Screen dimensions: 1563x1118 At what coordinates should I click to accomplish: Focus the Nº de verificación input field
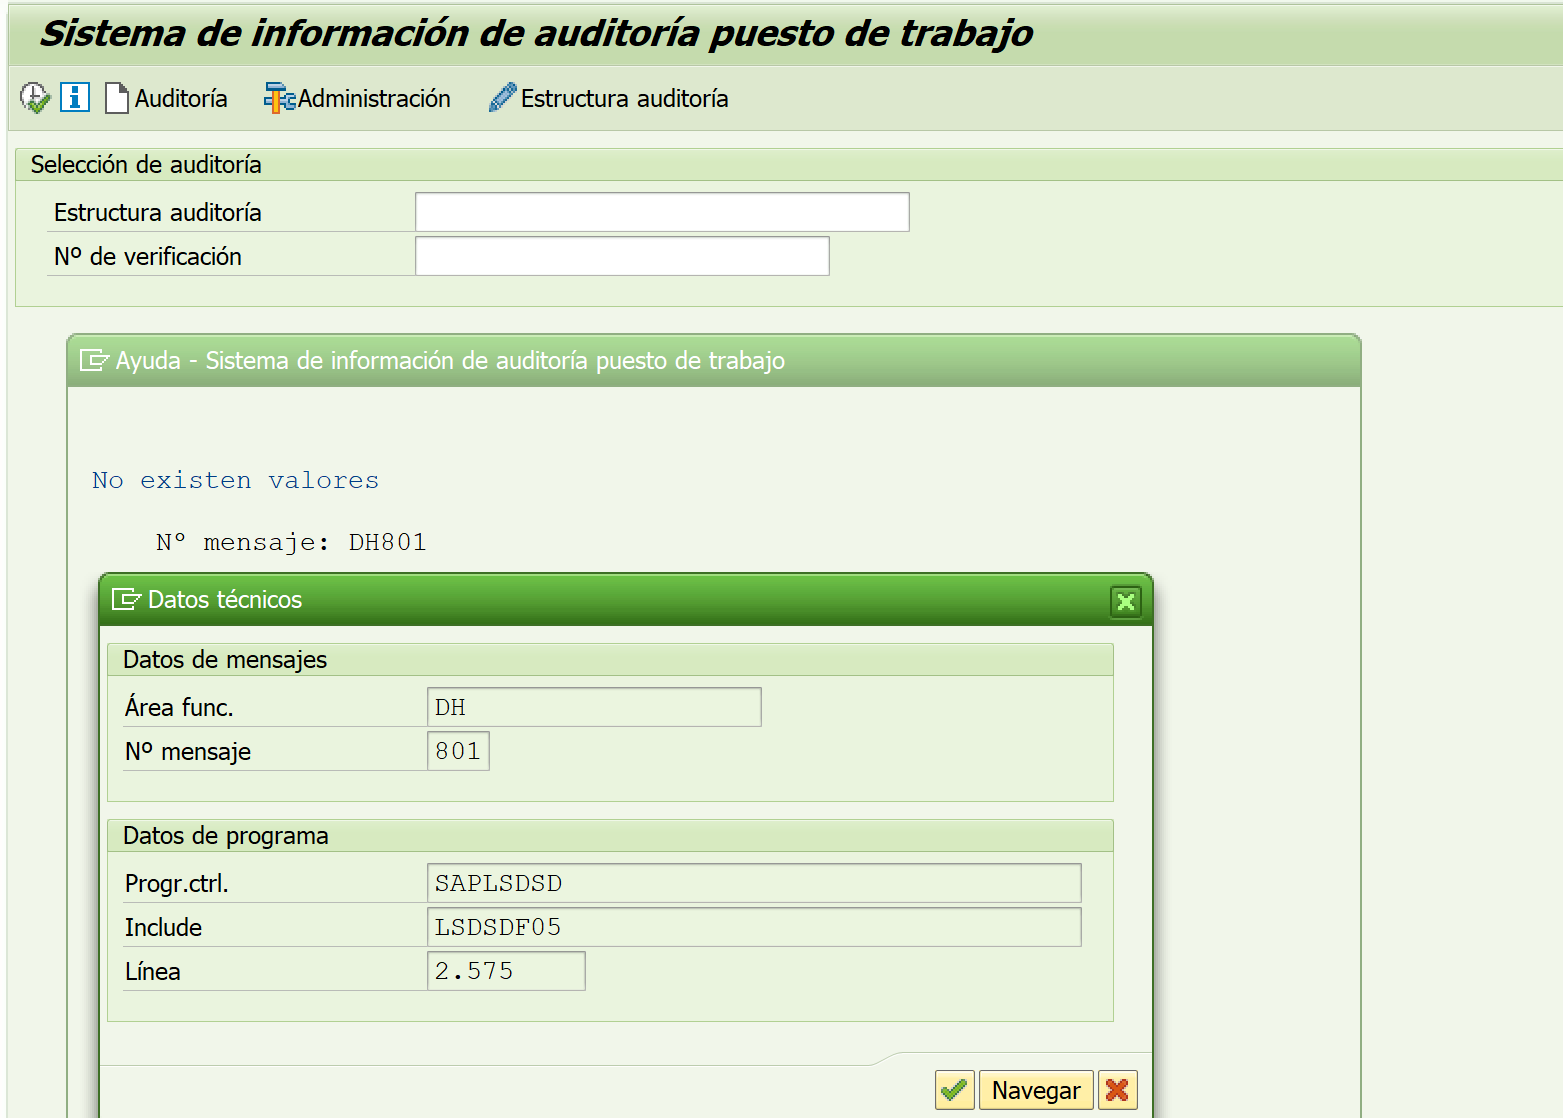[622, 256]
